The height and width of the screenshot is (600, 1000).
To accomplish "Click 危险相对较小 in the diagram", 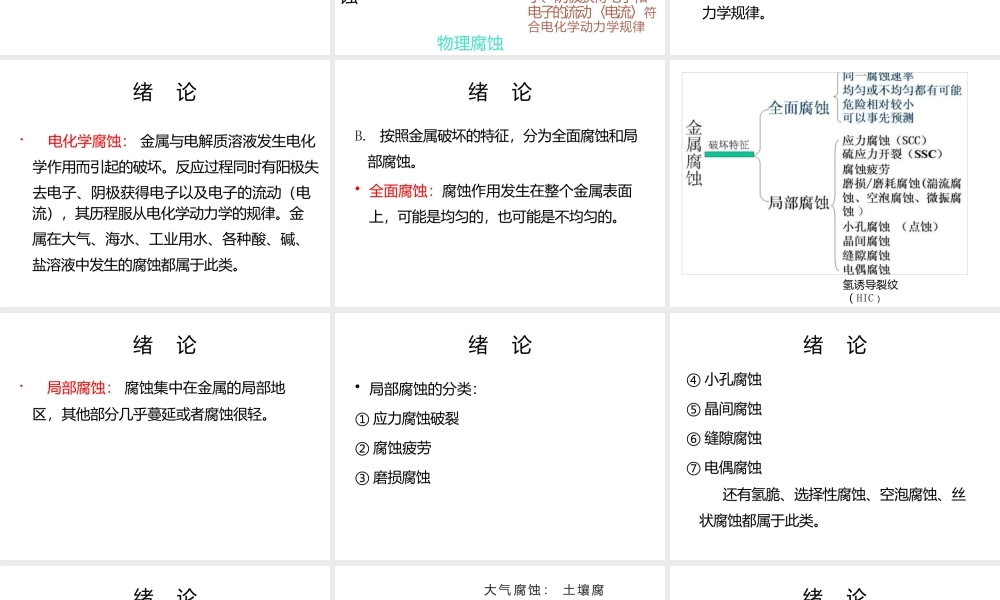I will [x=878, y=104].
